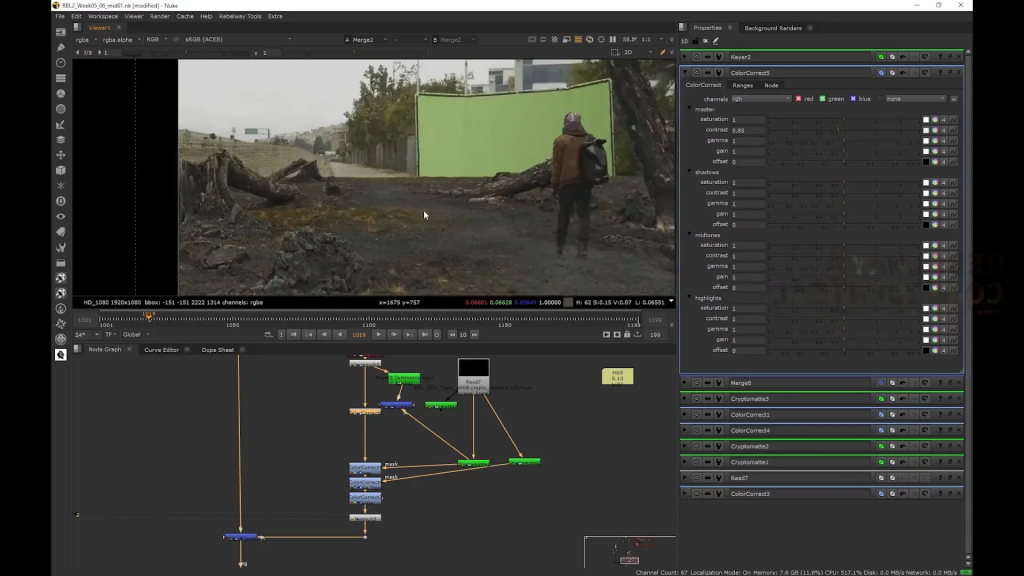Collapse the shadows section triangle

pos(690,171)
